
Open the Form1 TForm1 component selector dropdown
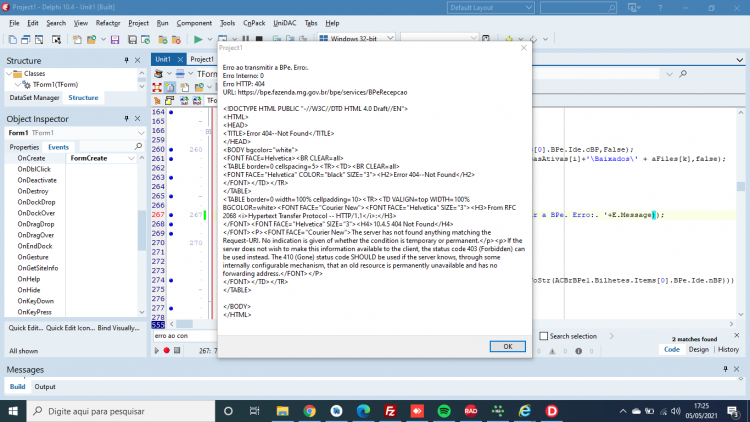click(141, 133)
